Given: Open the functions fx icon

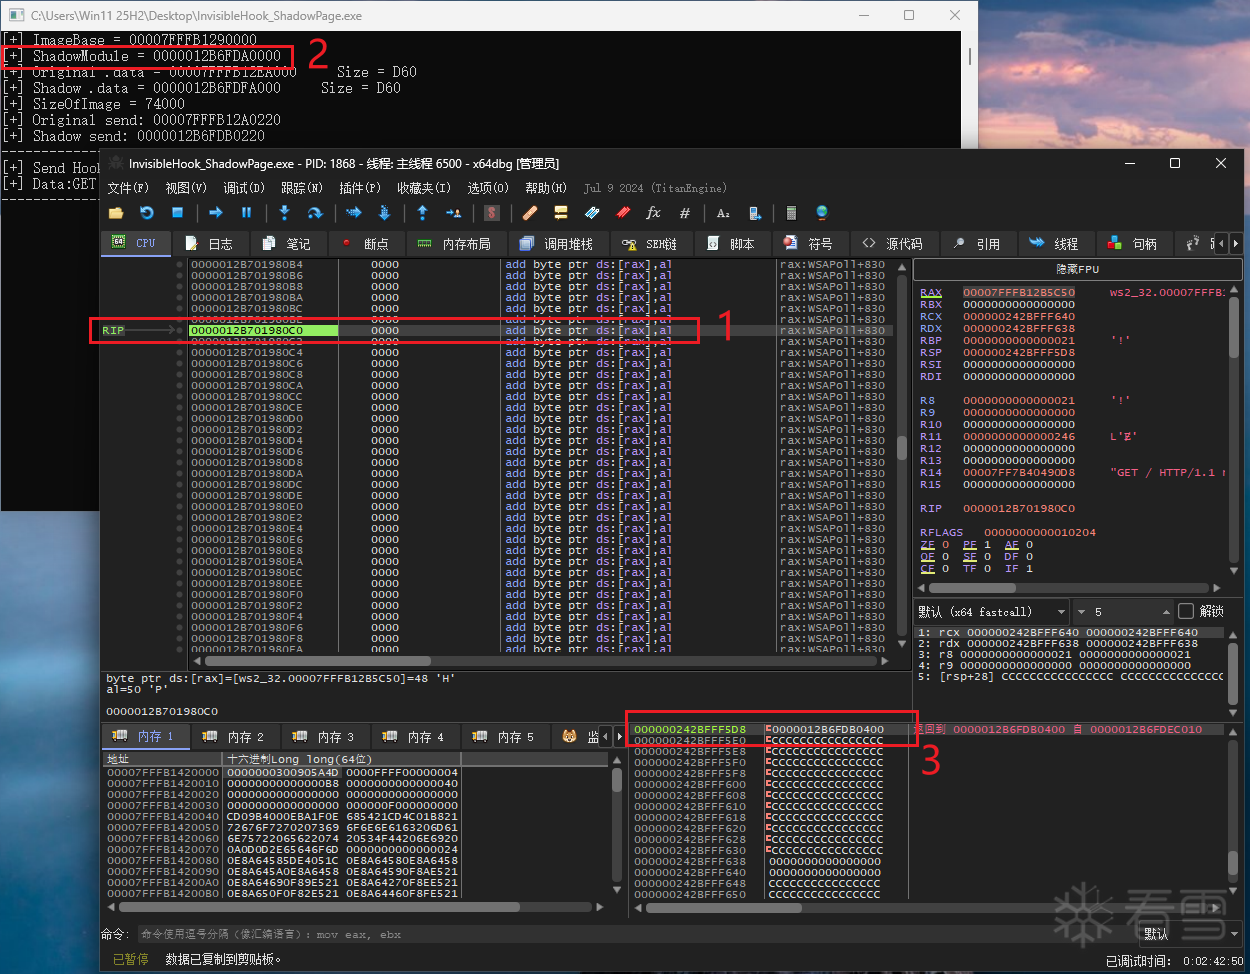Looking at the screenshot, I should coord(654,213).
